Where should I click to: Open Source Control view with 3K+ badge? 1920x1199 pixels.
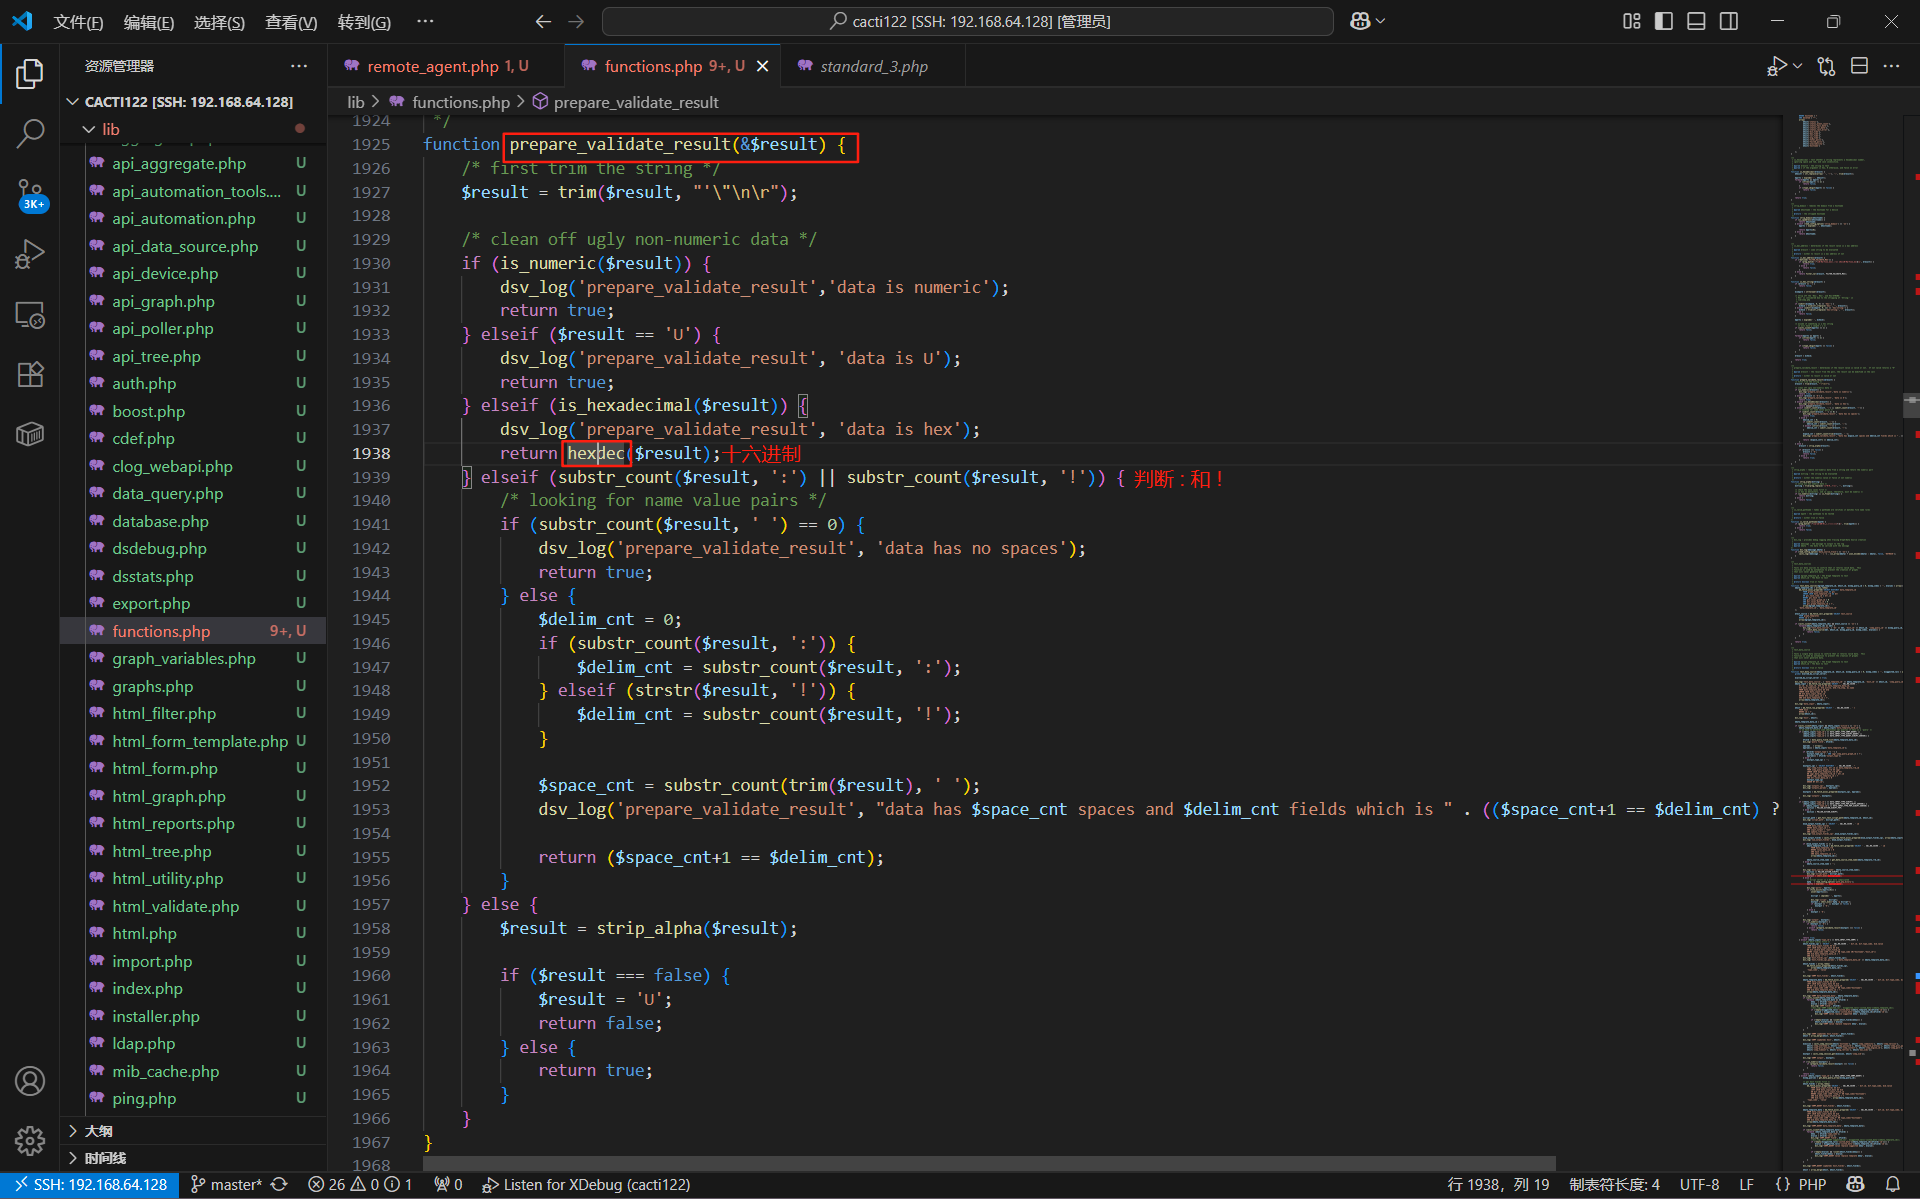(x=30, y=194)
